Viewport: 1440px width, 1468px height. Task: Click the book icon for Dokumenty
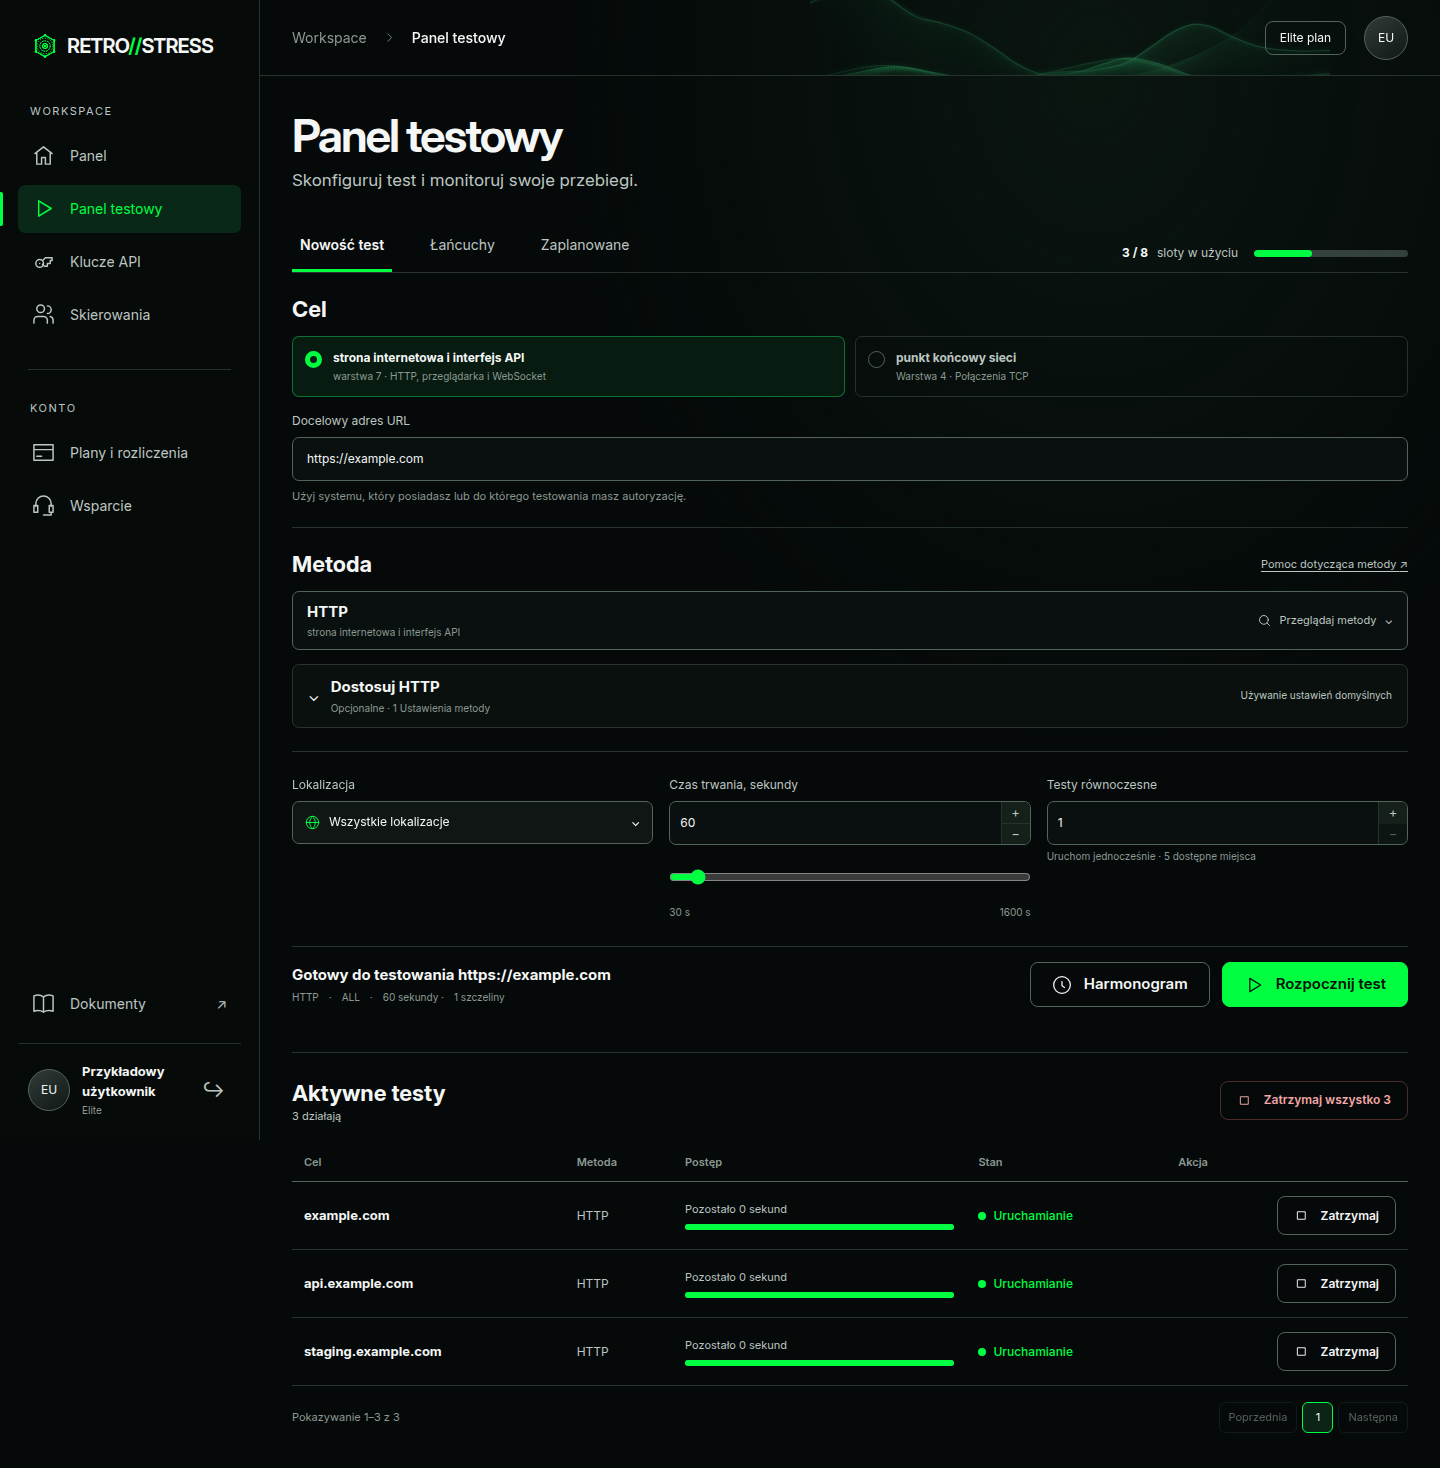click(43, 1004)
